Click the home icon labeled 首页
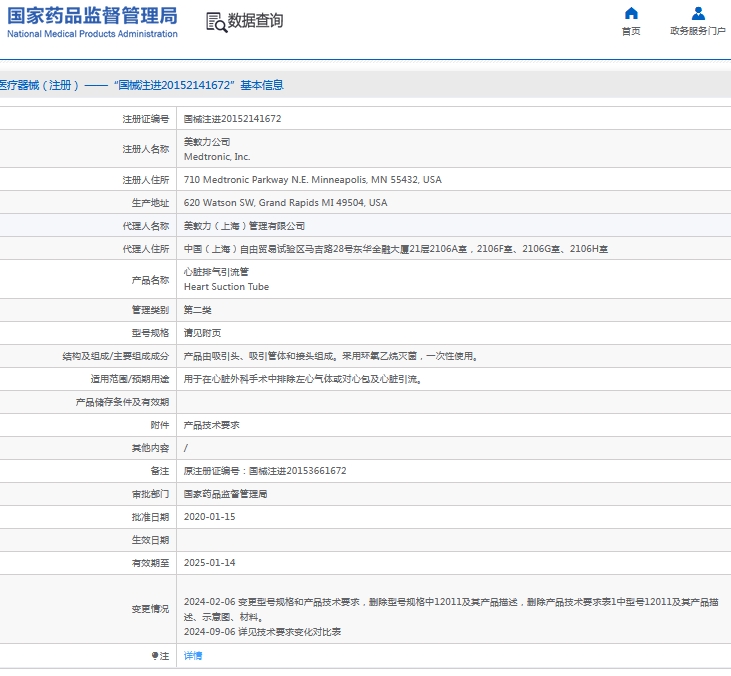Viewport: 731px width, 676px height. point(631,13)
